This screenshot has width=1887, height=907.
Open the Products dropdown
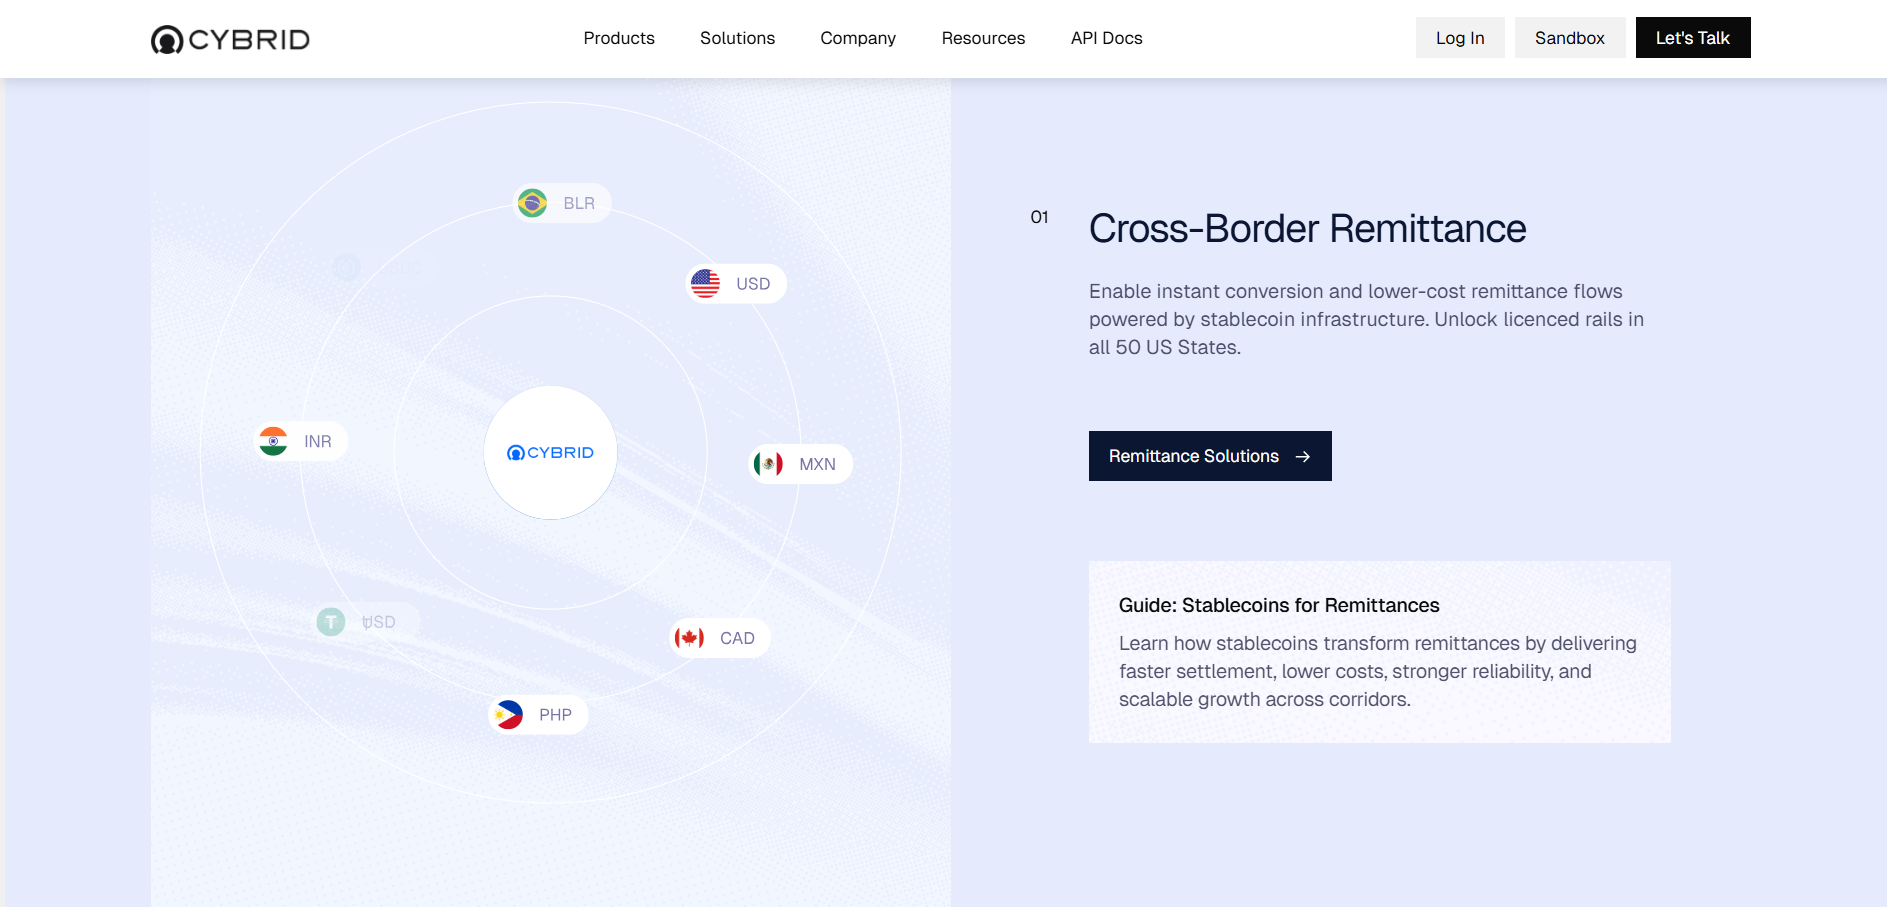point(618,38)
